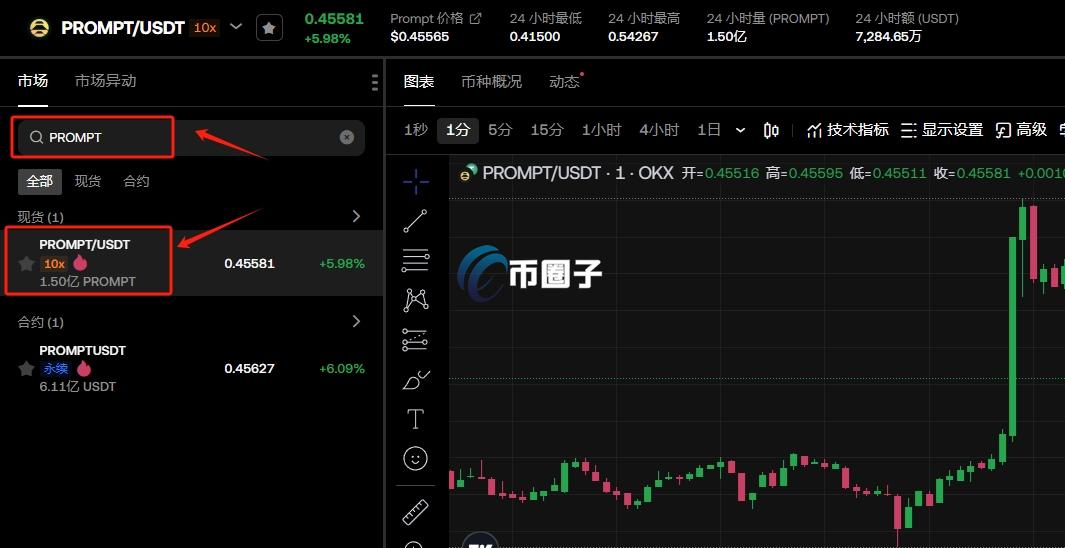Viewport: 1065px width, 548px height.
Task: Star the PROMPTUSDT perpetual row
Action: point(26,369)
